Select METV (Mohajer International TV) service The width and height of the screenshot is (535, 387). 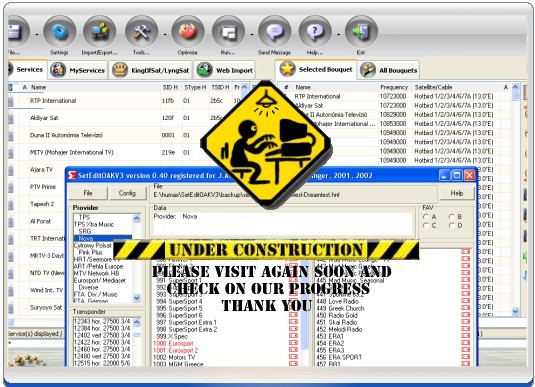71,152
